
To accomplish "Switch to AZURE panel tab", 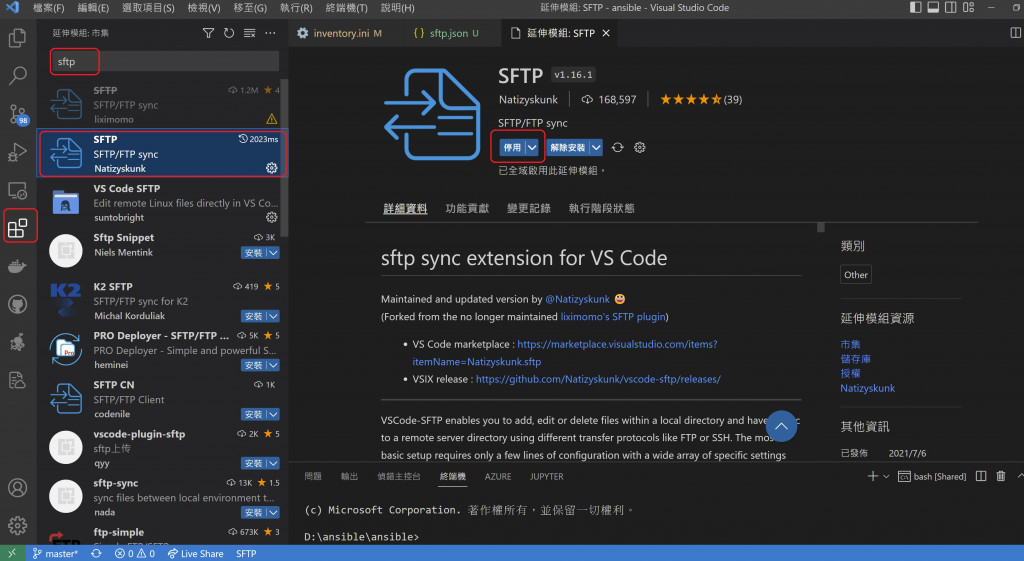I will tap(498, 476).
